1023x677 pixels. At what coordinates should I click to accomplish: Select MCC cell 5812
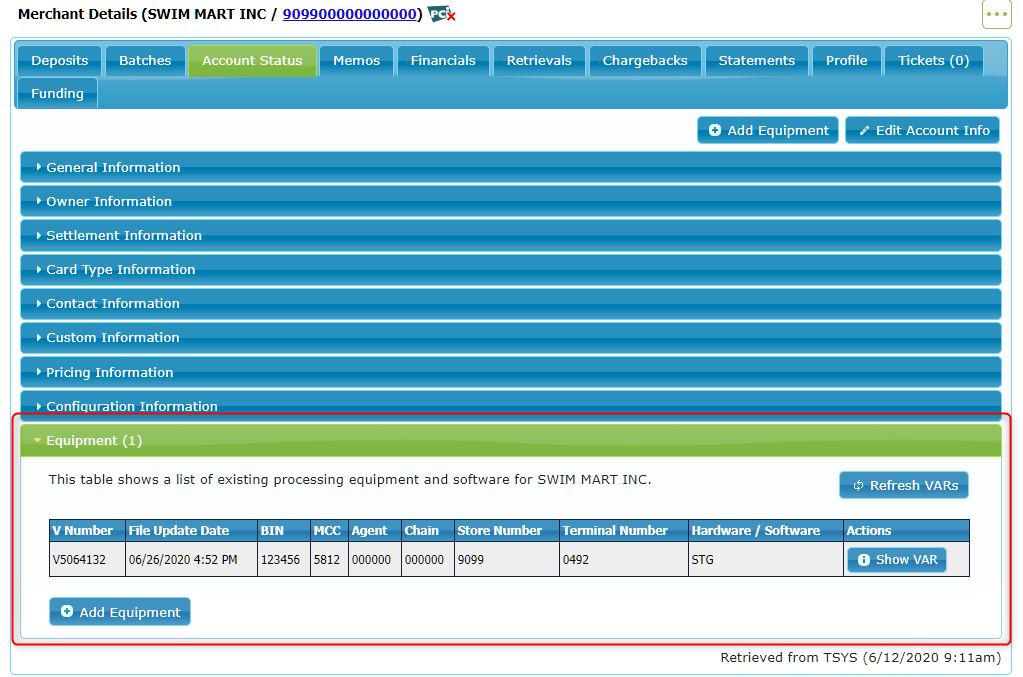(329, 560)
